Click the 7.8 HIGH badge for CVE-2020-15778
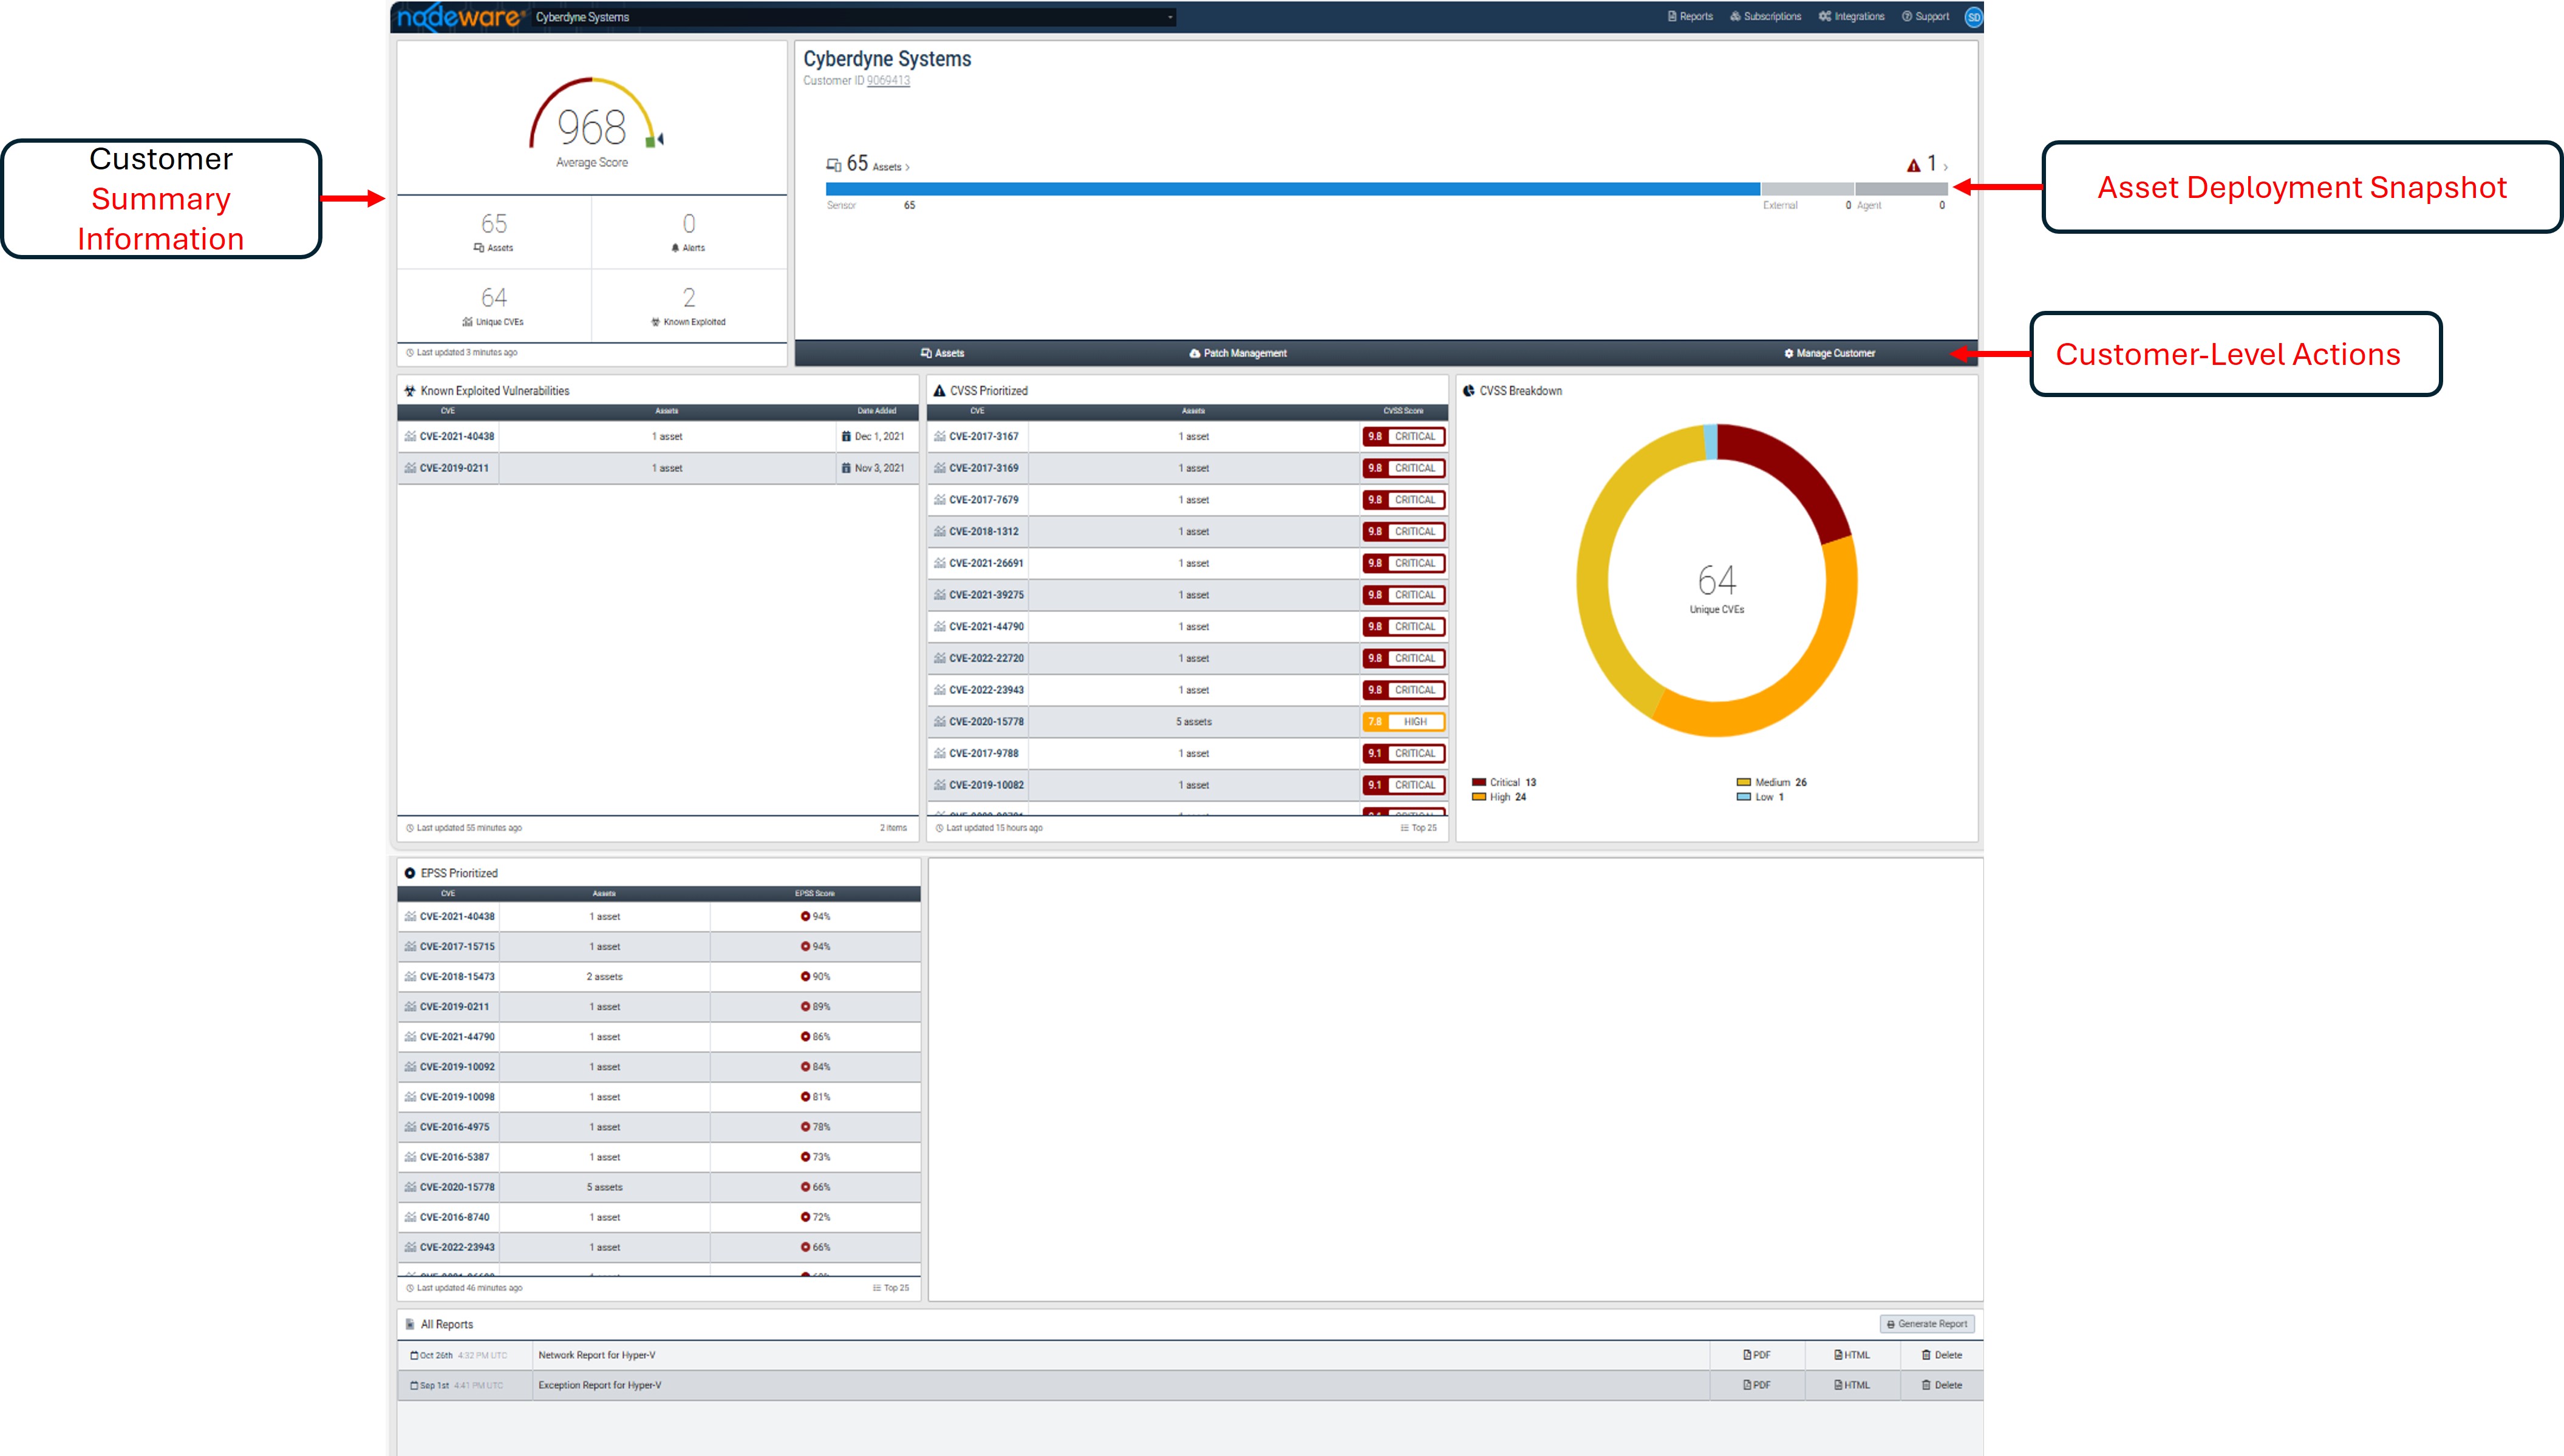This screenshot has width=2564, height=1456. click(x=1404, y=721)
